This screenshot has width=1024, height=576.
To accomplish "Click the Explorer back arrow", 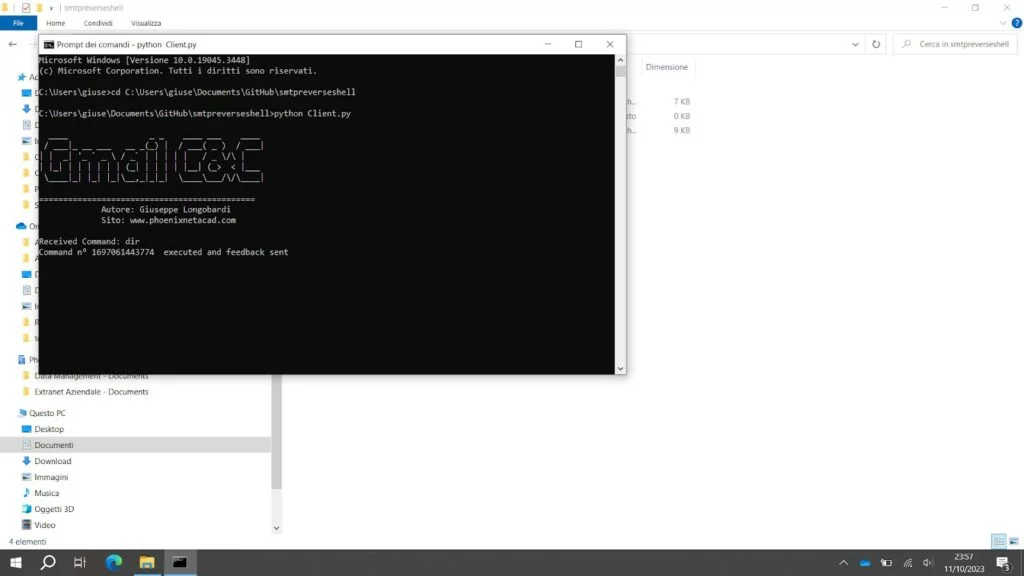I will coord(12,44).
